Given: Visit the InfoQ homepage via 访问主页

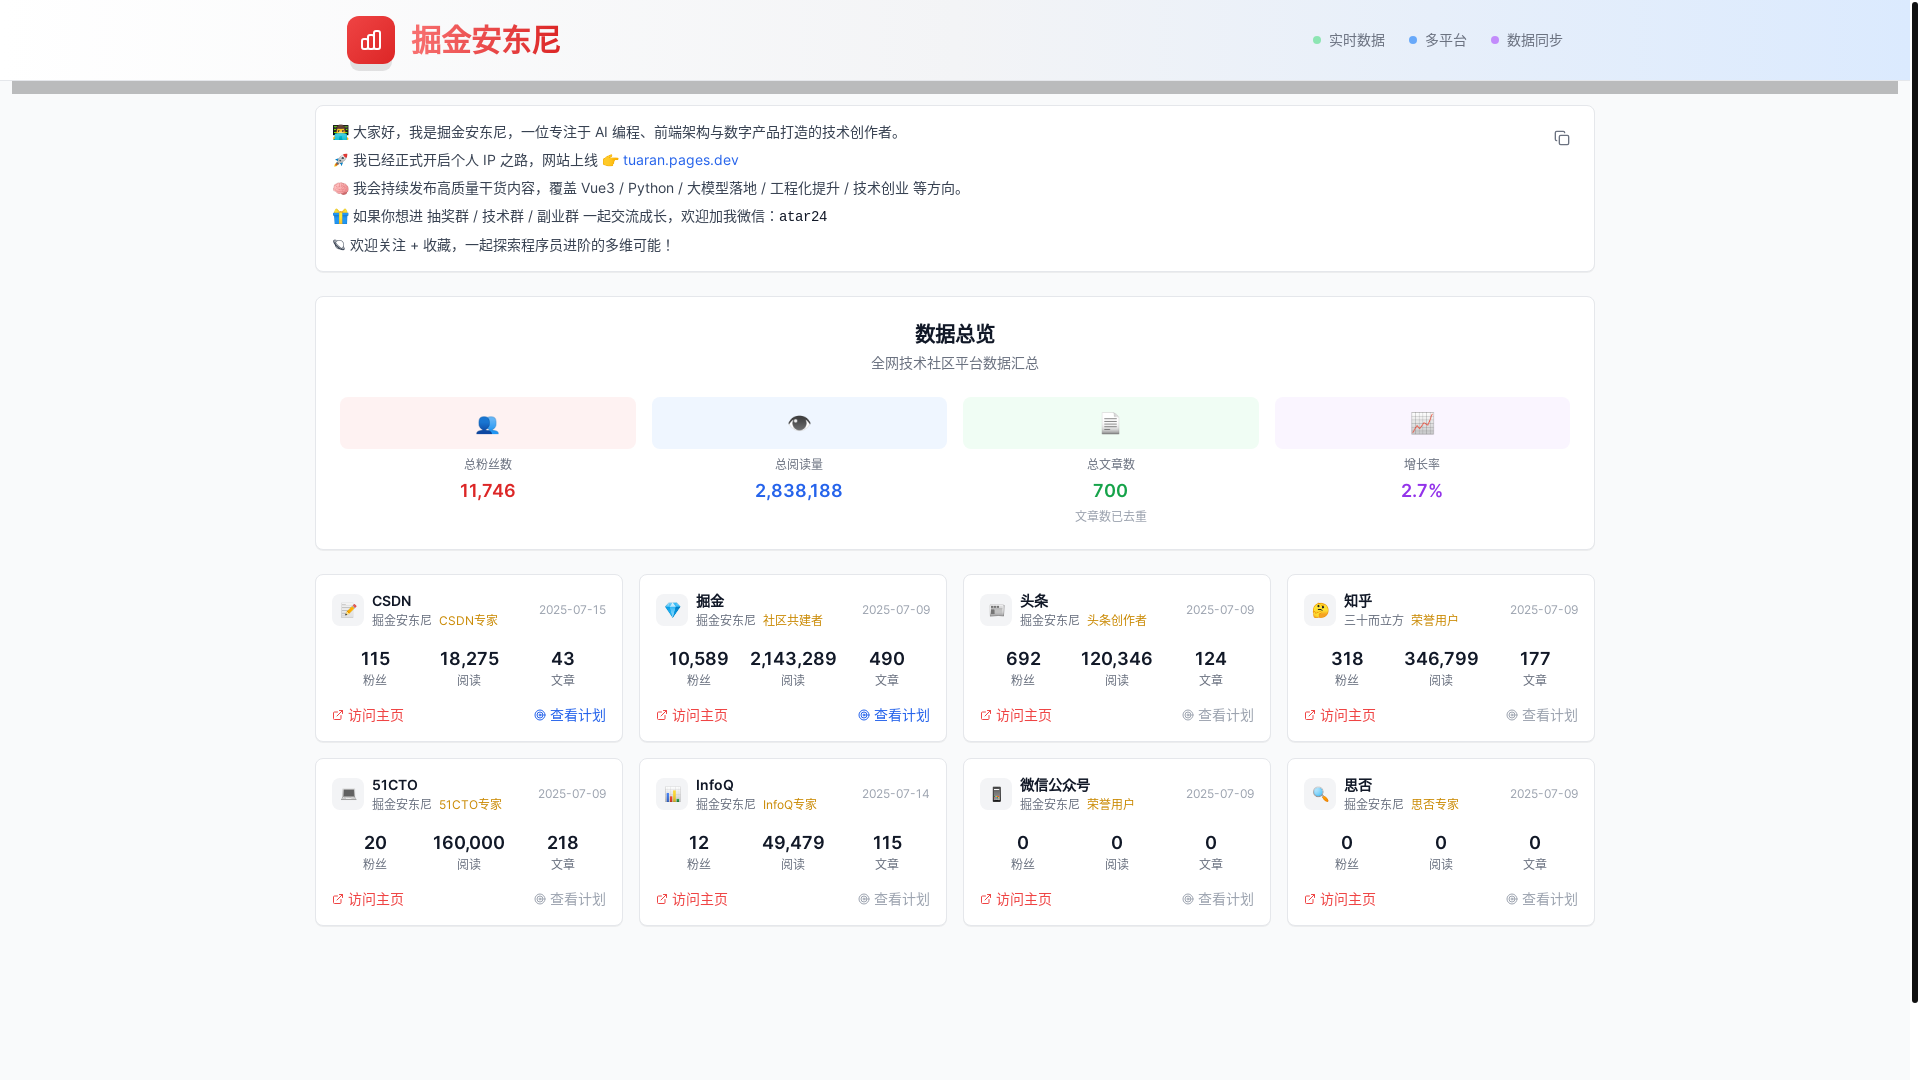Looking at the screenshot, I should point(692,899).
